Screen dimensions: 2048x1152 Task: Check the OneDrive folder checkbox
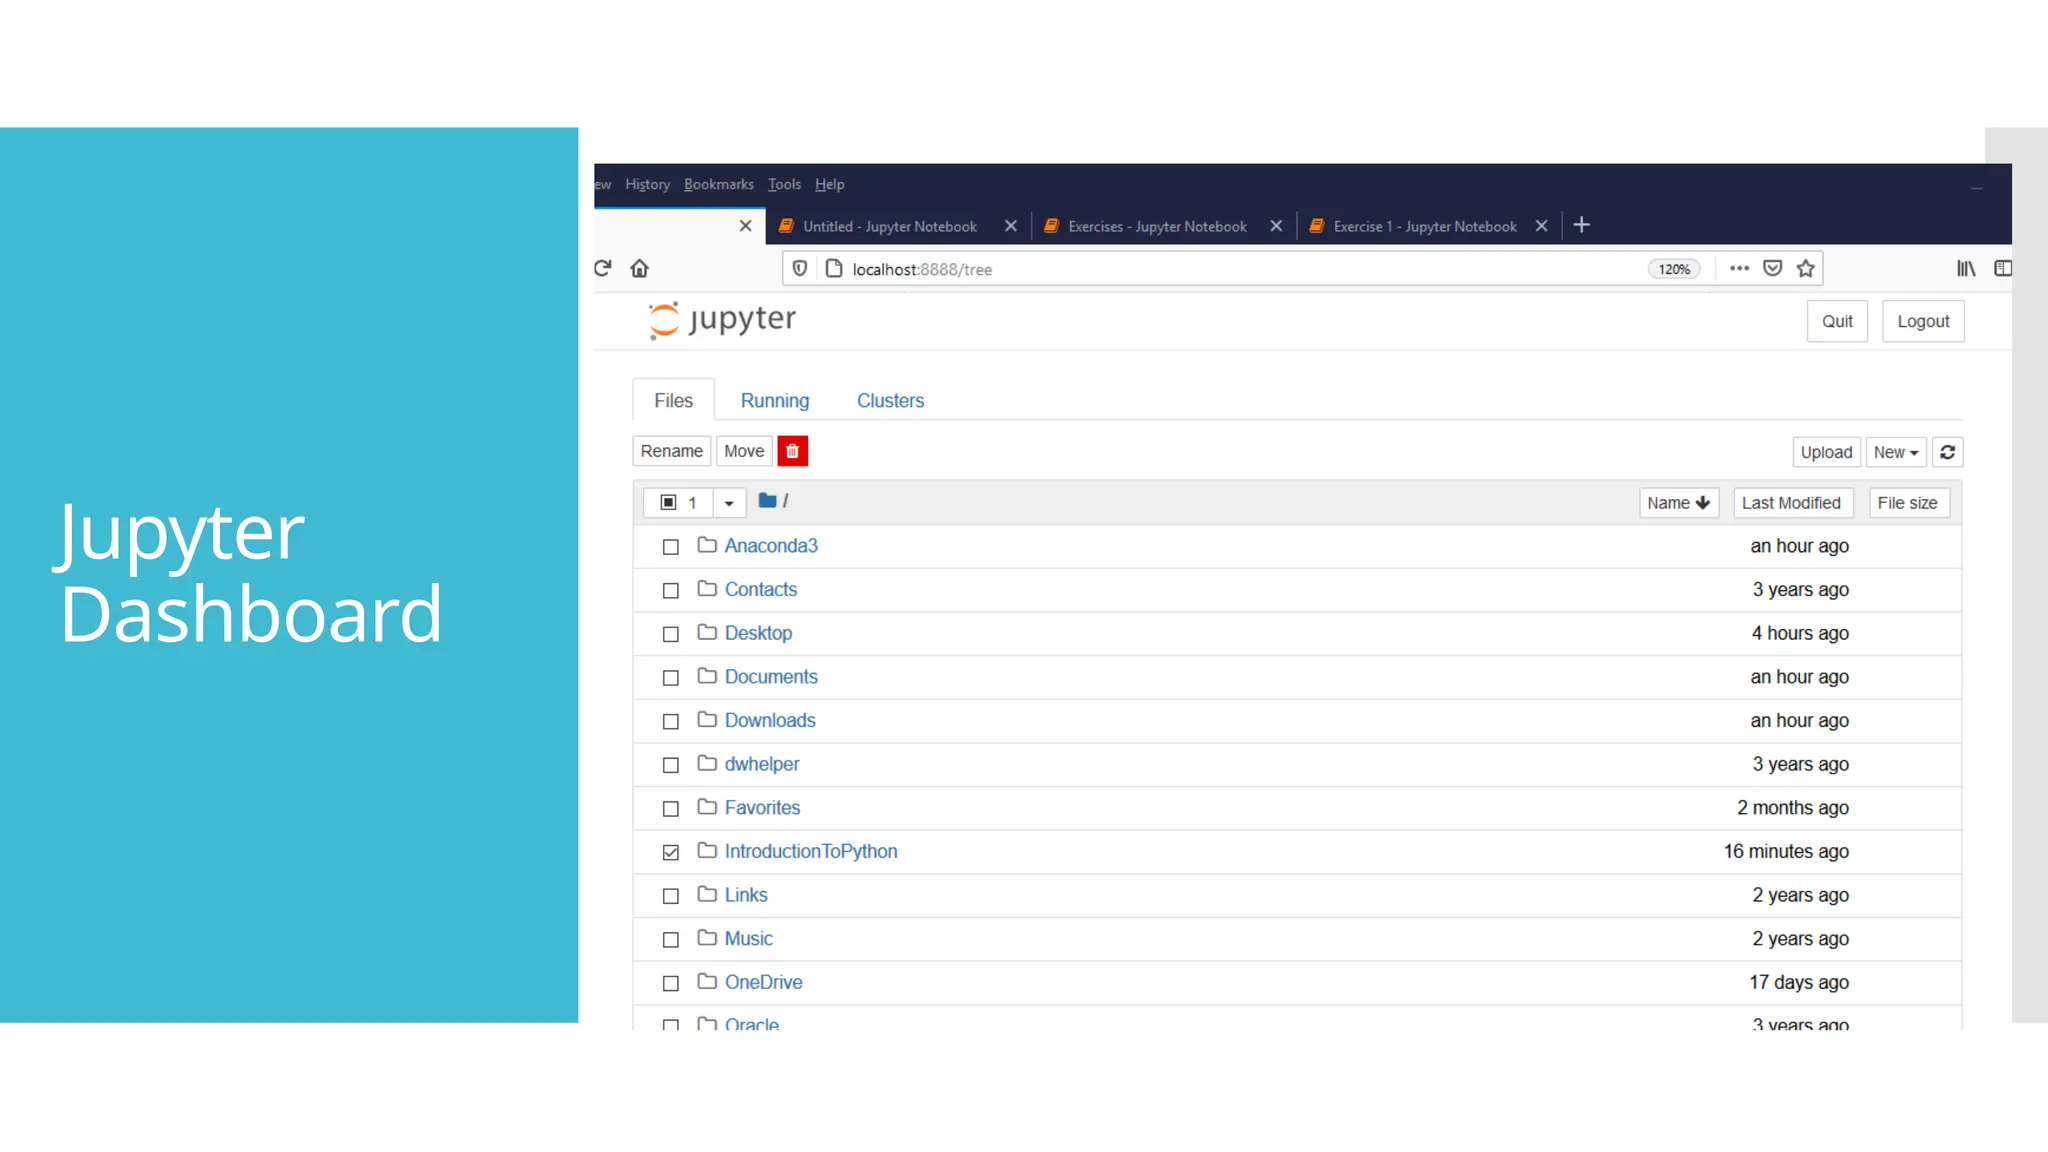[671, 984]
